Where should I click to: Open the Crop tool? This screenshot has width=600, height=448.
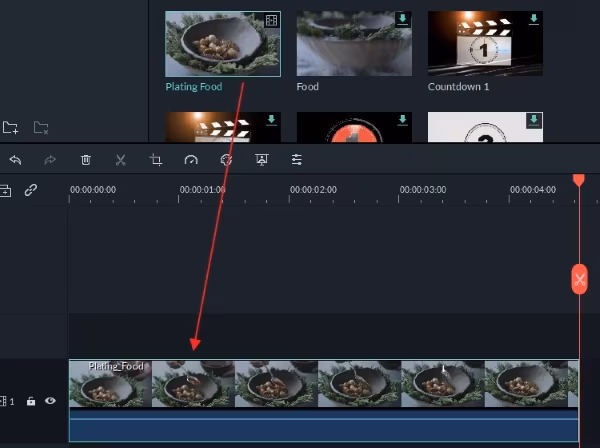(x=156, y=160)
